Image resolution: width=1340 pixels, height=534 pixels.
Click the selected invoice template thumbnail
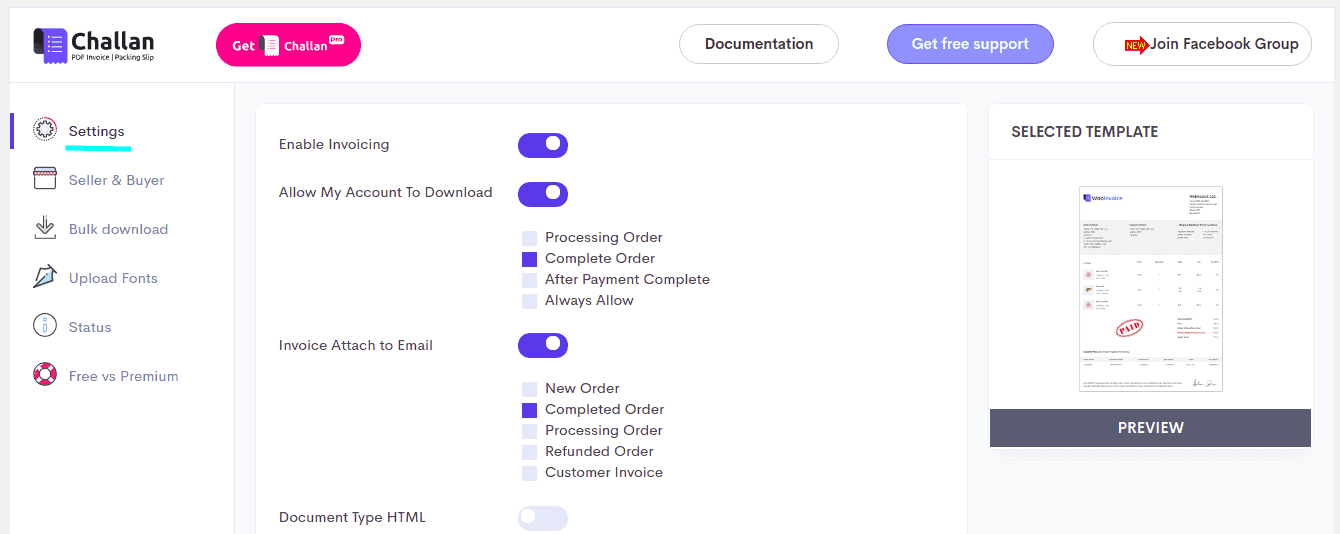point(1151,289)
